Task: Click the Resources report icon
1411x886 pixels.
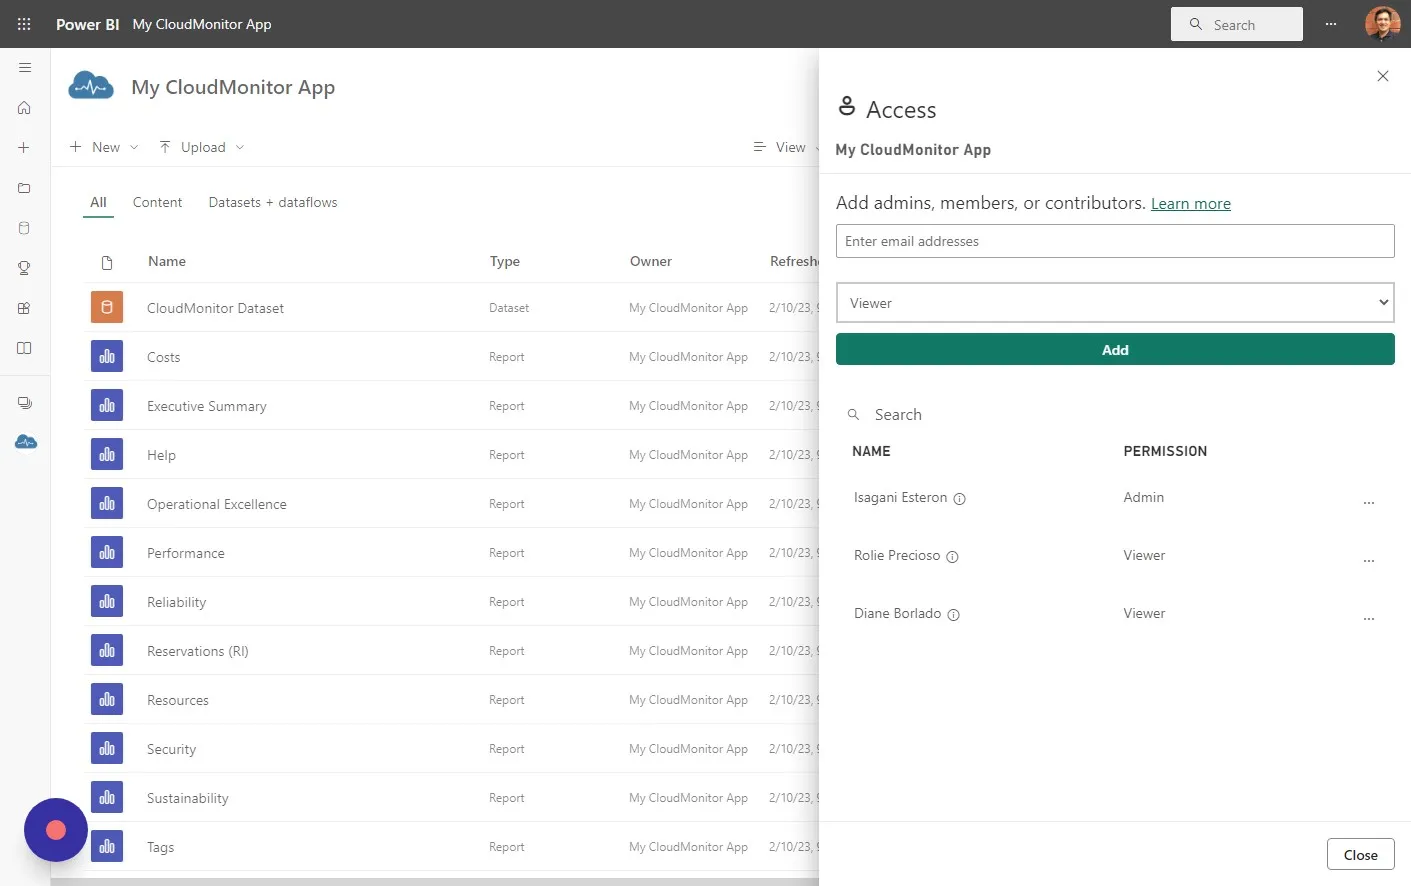Action: (107, 699)
